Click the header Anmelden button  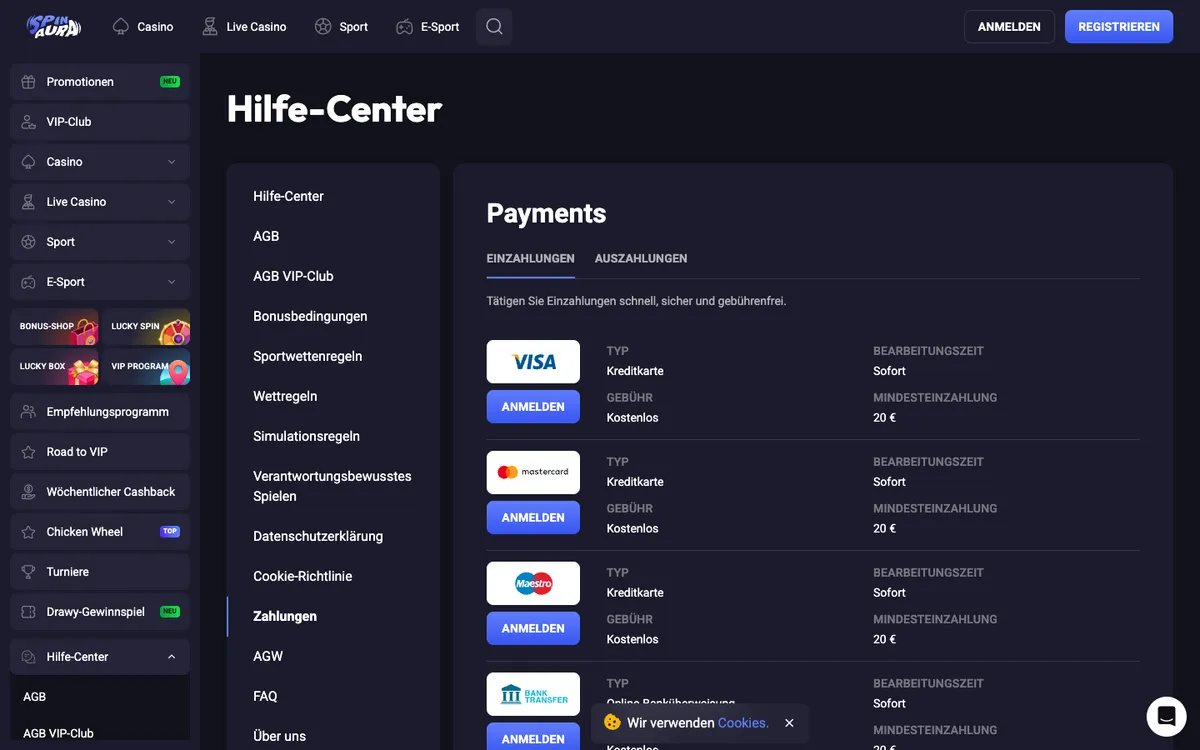[1009, 27]
